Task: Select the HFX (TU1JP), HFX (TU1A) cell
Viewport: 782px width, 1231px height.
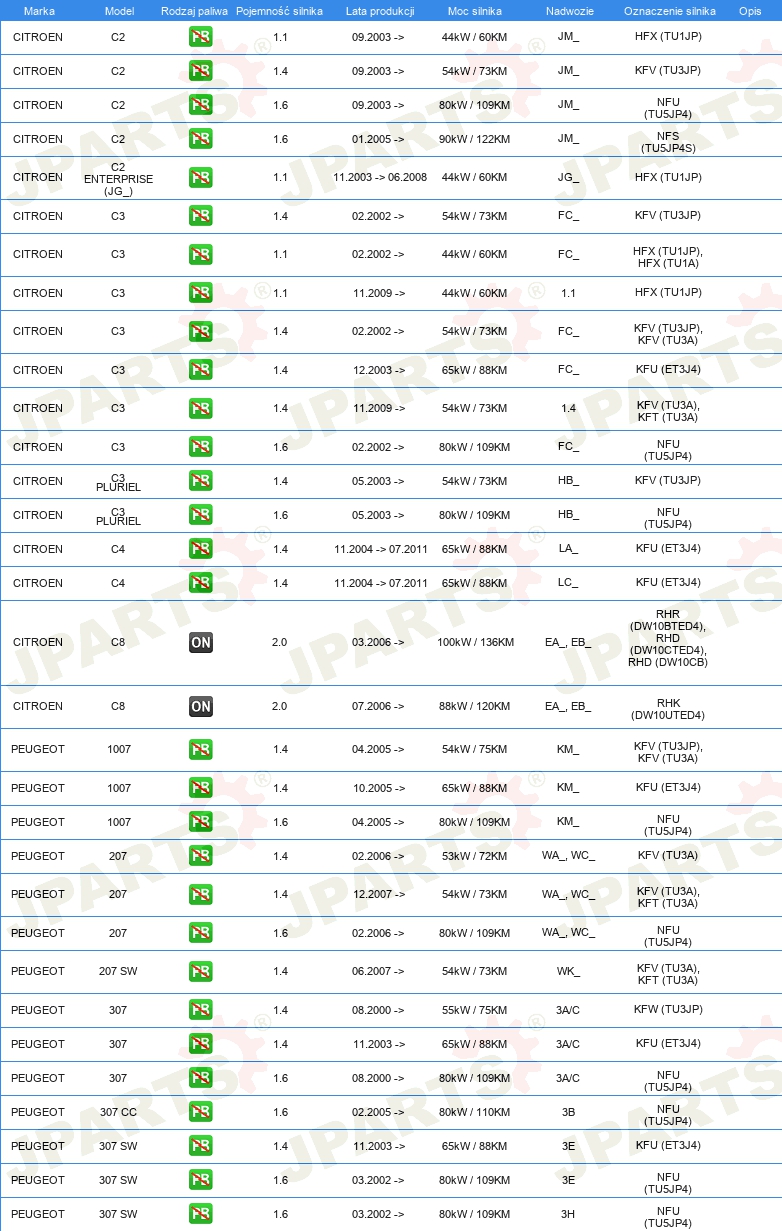Action: pos(668,255)
